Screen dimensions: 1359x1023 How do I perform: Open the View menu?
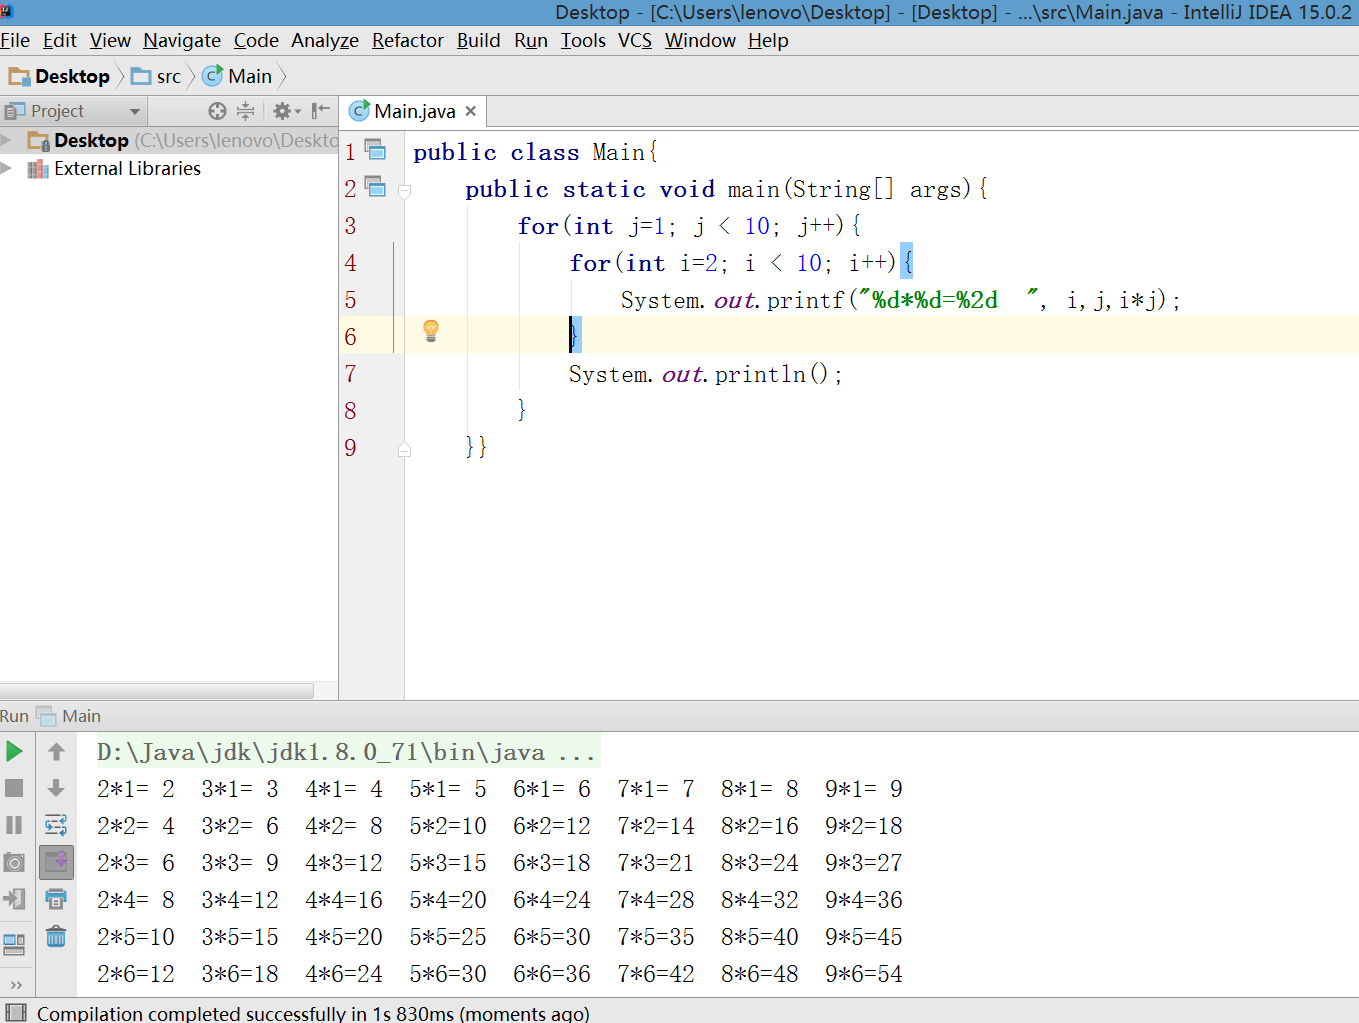click(110, 40)
